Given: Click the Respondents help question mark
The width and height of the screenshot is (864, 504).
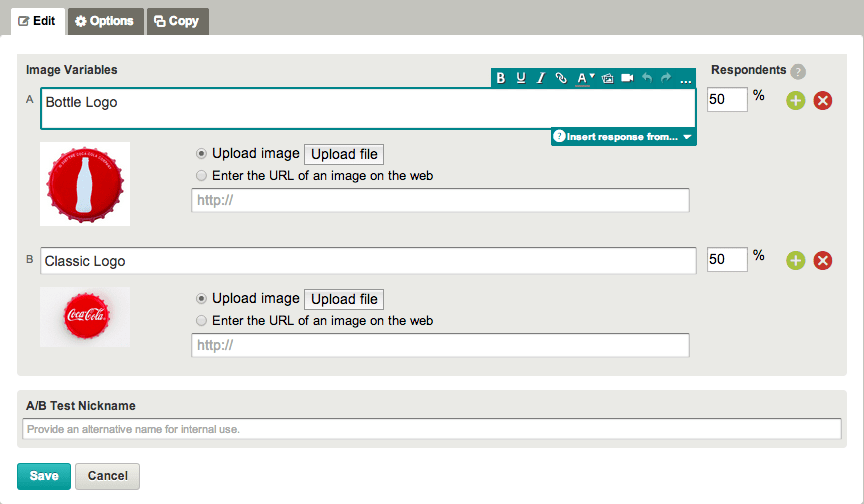Looking at the screenshot, I should [x=797, y=71].
